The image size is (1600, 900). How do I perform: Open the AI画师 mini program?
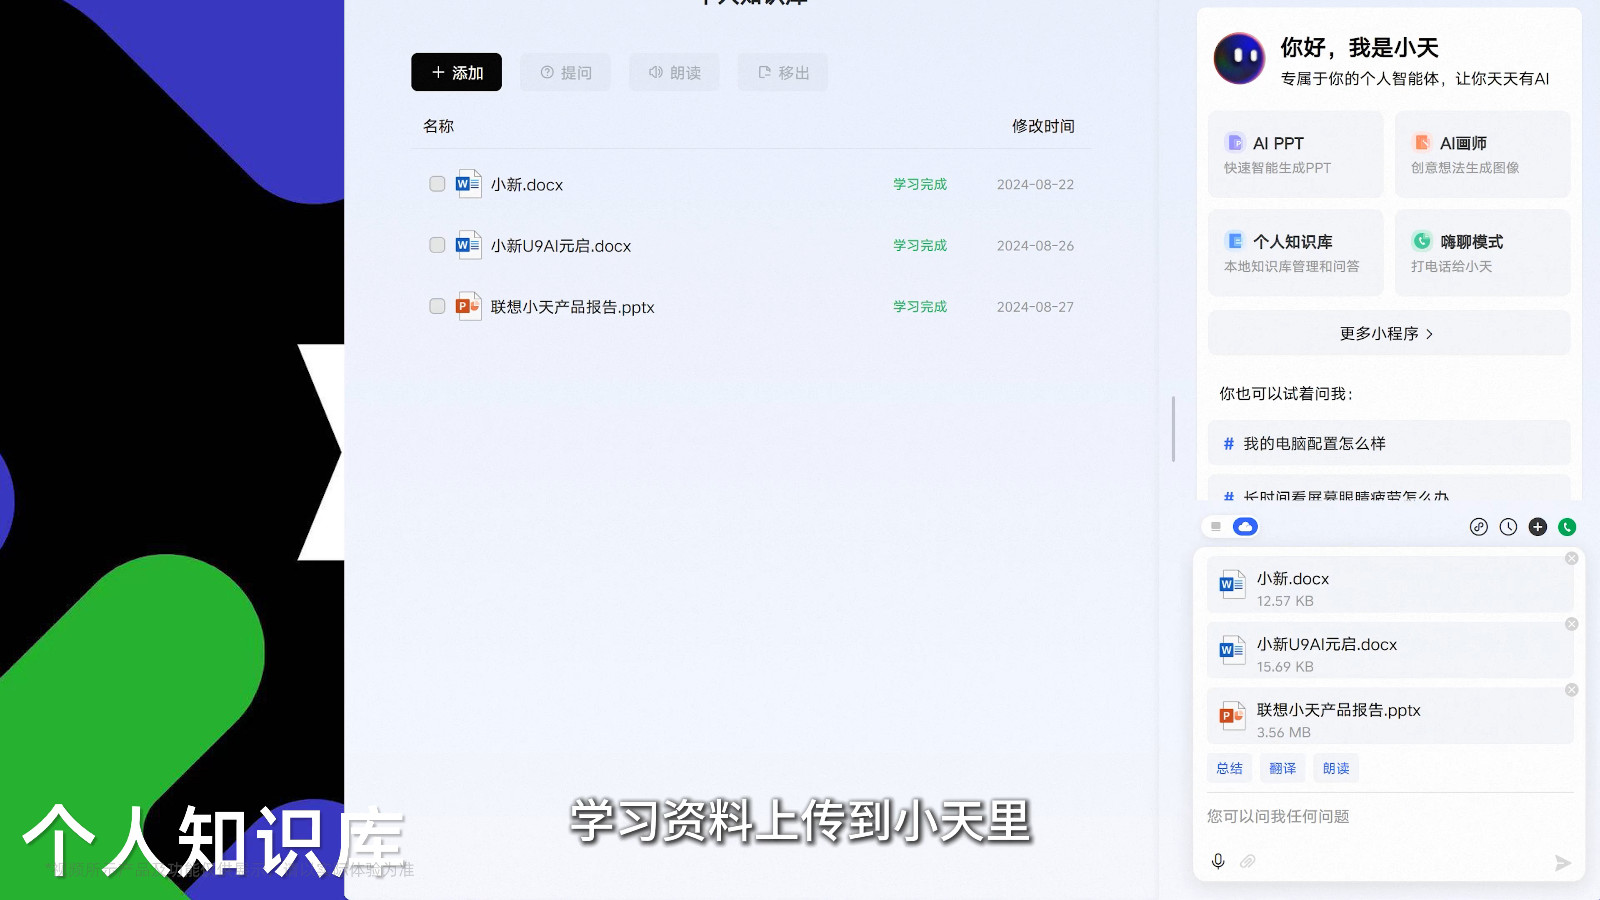[x=1482, y=154]
